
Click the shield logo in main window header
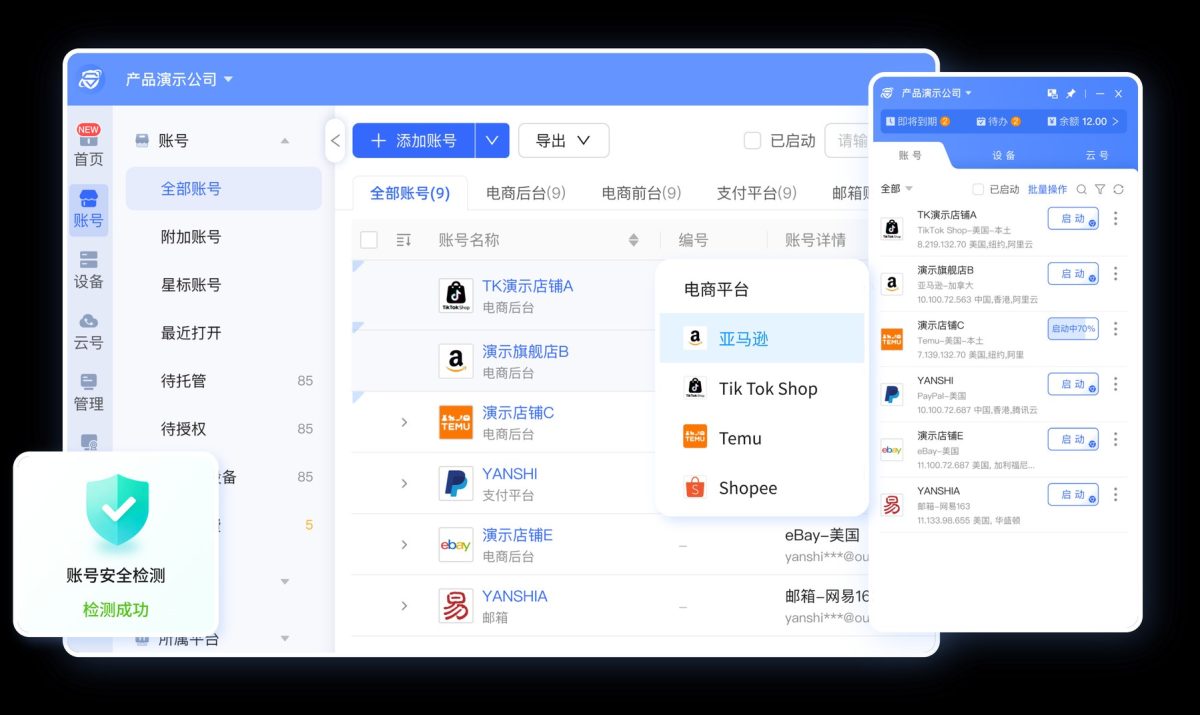click(x=92, y=79)
